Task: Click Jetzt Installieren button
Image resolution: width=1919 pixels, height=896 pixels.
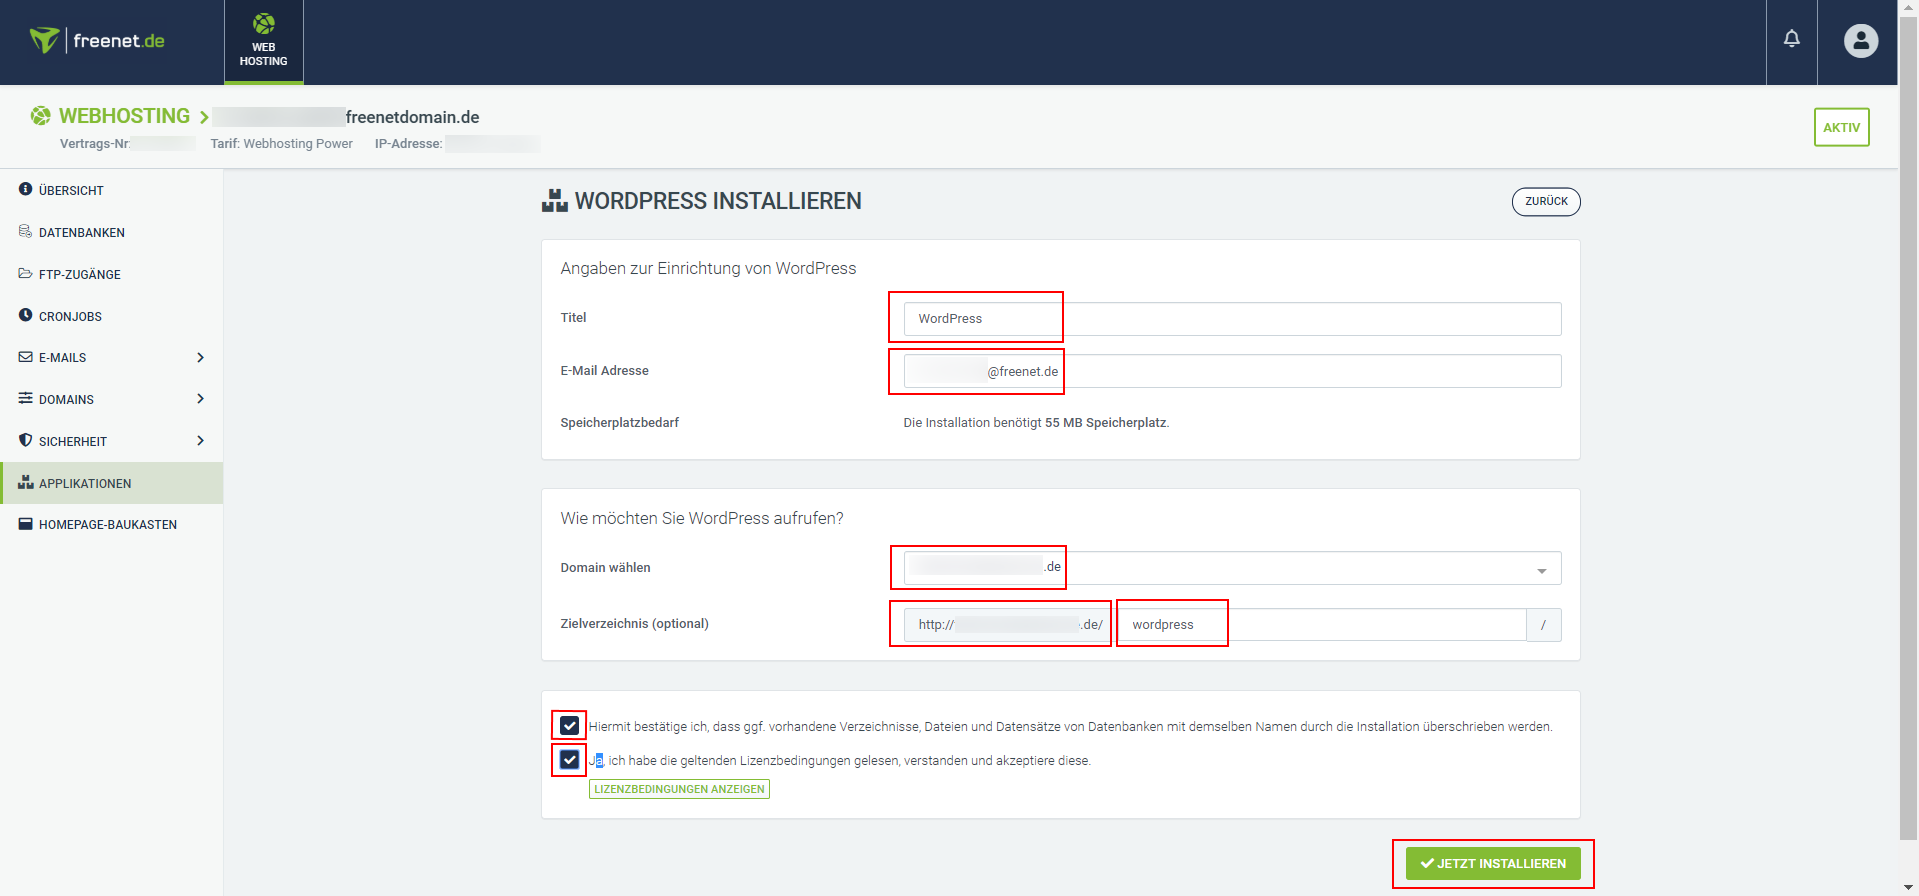Action: (1493, 864)
